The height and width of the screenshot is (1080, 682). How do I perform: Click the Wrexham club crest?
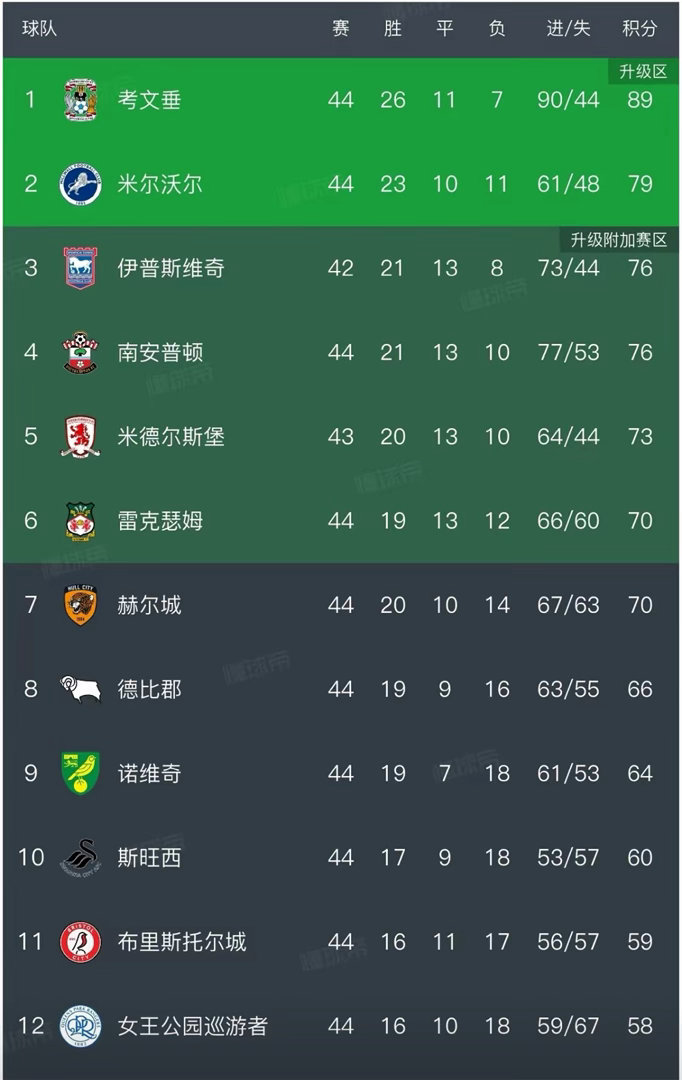[80, 521]
